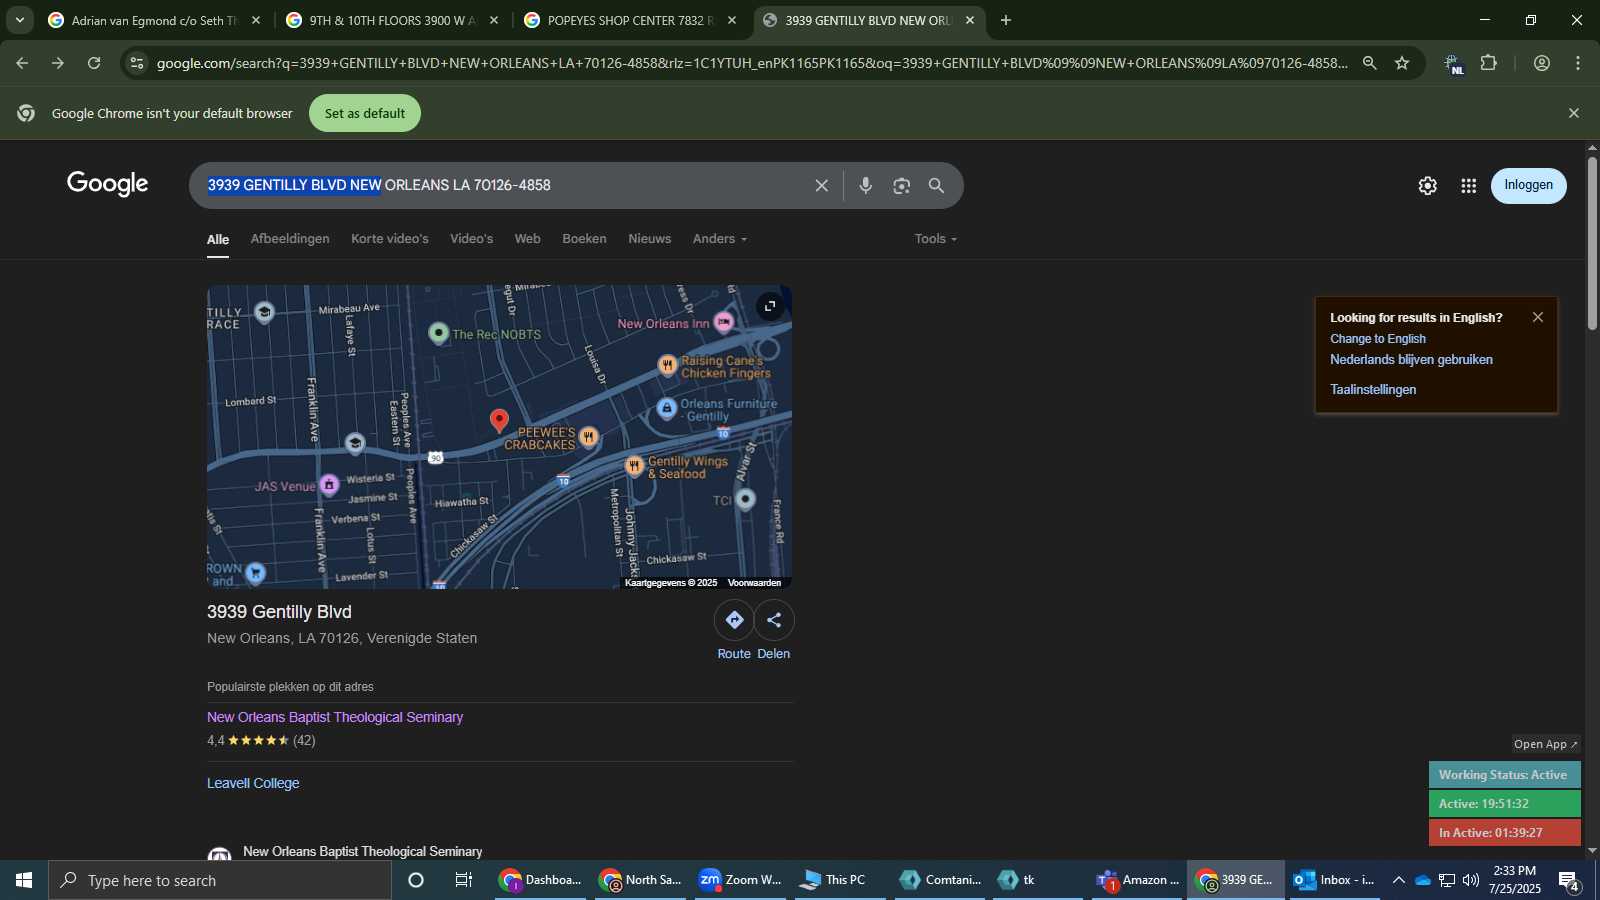
Task: Open Voorwaarden link on map
Action: [x=754, y=583]
